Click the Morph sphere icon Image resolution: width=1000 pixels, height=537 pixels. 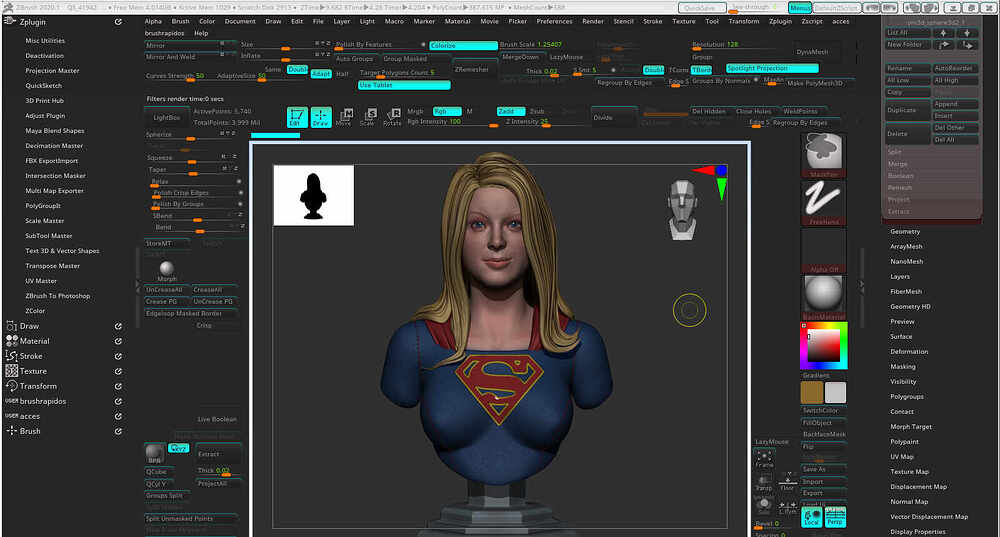166,270
